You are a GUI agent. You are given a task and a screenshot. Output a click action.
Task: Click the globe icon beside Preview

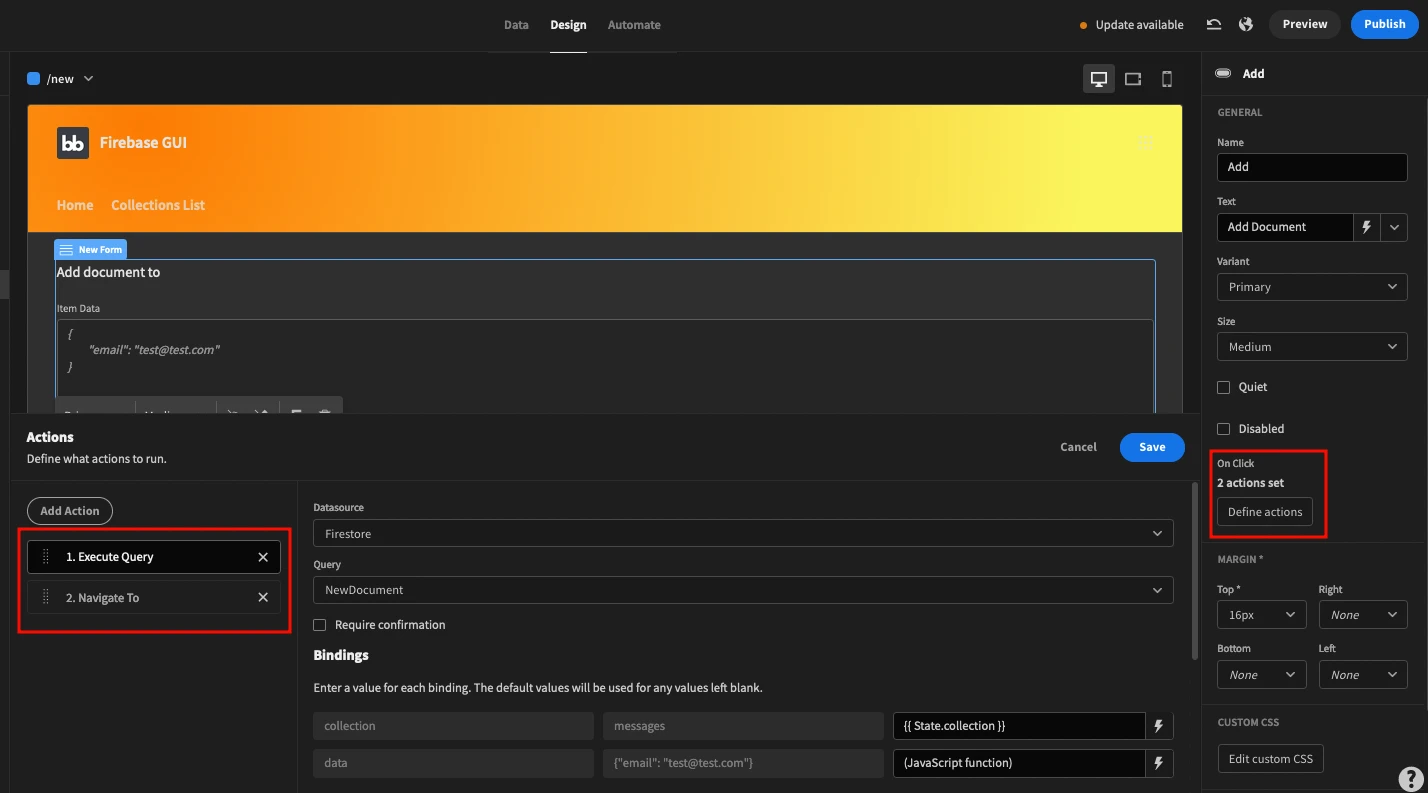coord(1245,24)
